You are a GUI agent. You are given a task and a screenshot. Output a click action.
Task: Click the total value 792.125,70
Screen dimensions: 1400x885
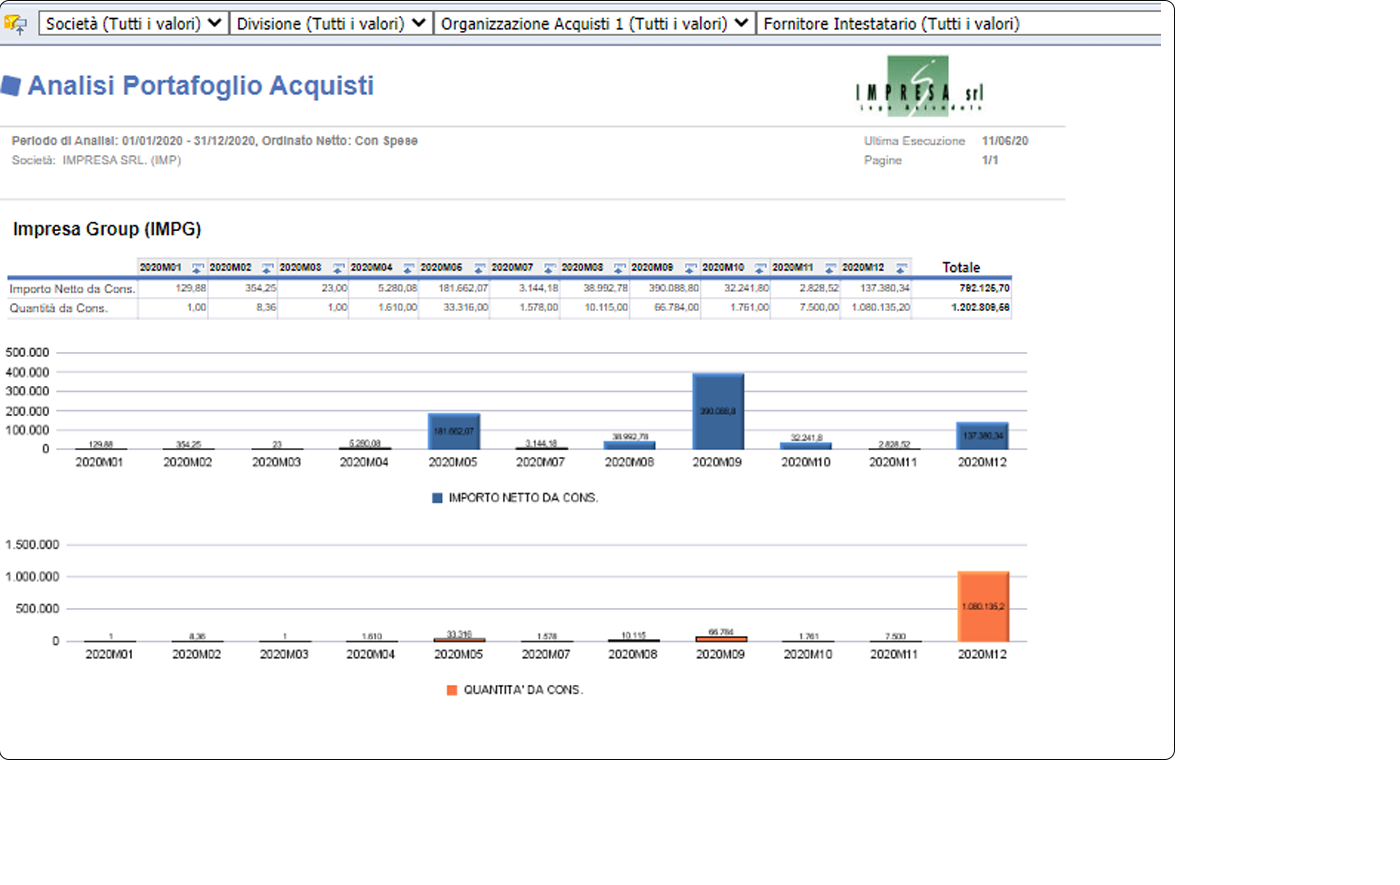point(984,288)
